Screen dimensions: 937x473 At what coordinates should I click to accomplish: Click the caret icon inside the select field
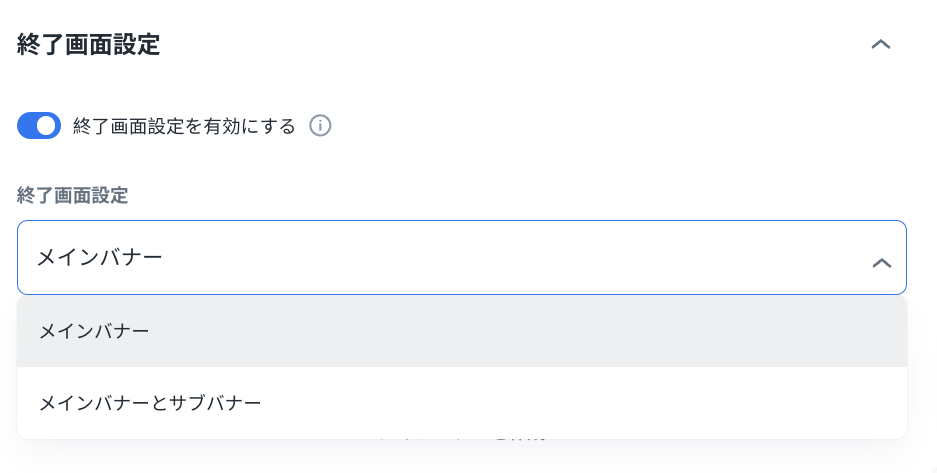(880, 263)
